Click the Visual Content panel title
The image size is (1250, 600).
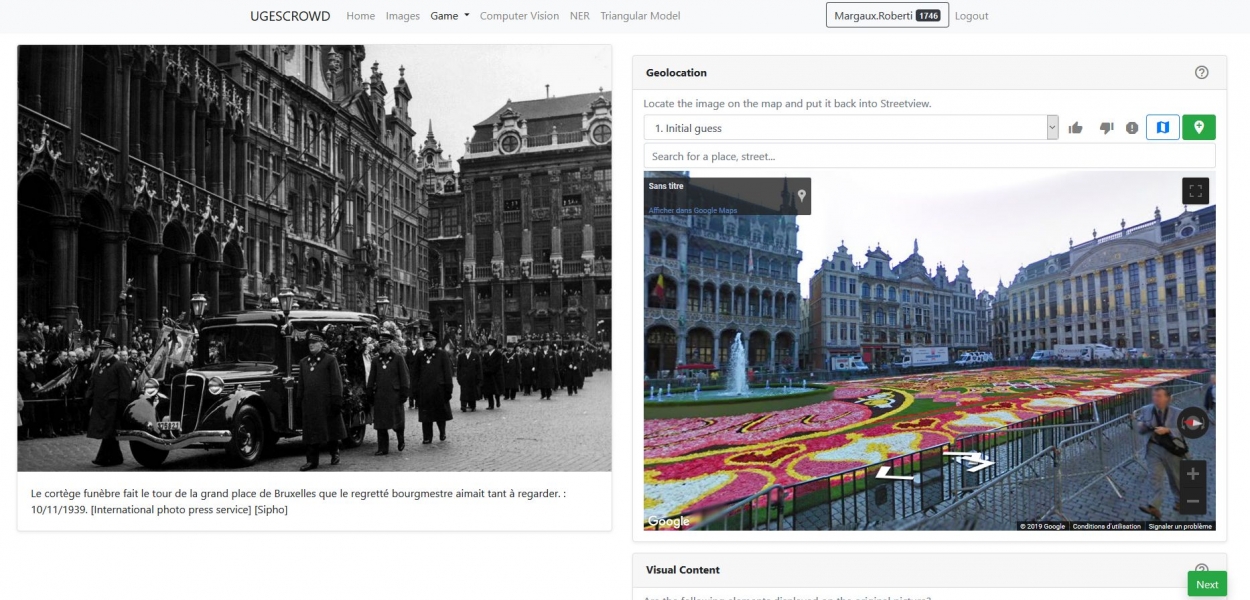683,570
